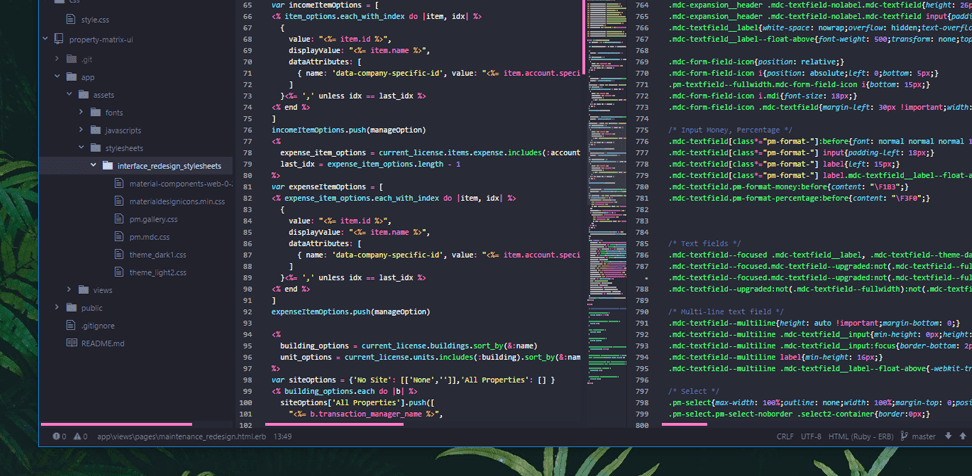Click '/* Input Money, Percentage */' comment

730,130
